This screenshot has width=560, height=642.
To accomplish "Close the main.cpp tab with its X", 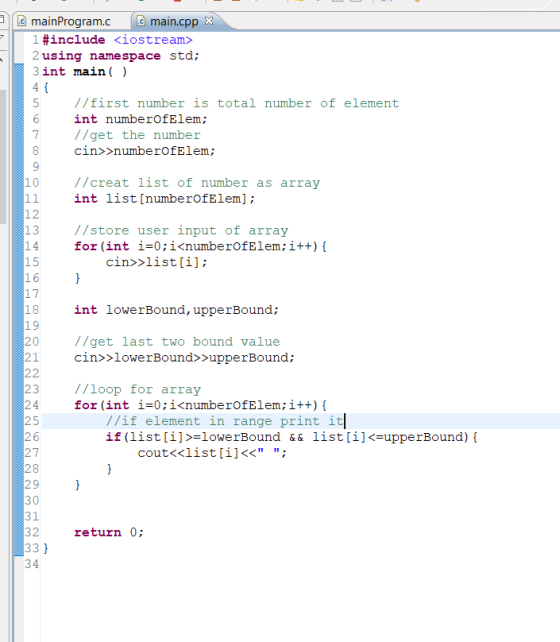I will click(x=209, y=21).
